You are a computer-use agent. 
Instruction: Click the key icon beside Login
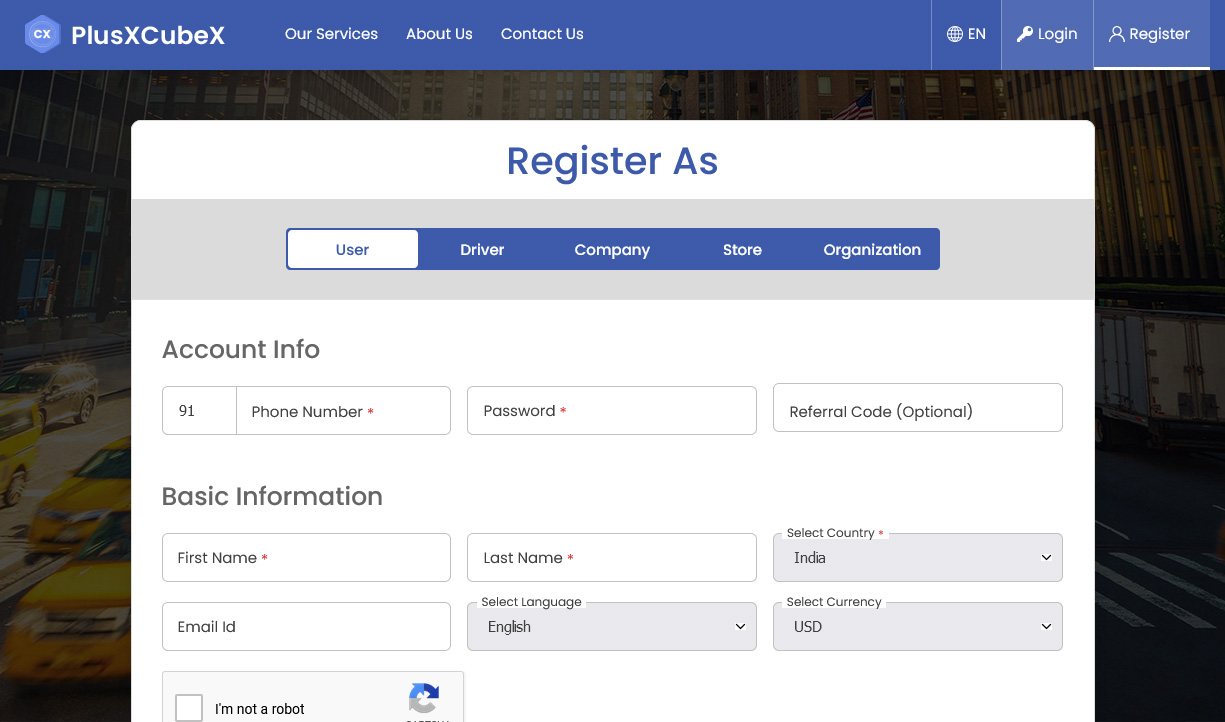(x=1025, y=34)
